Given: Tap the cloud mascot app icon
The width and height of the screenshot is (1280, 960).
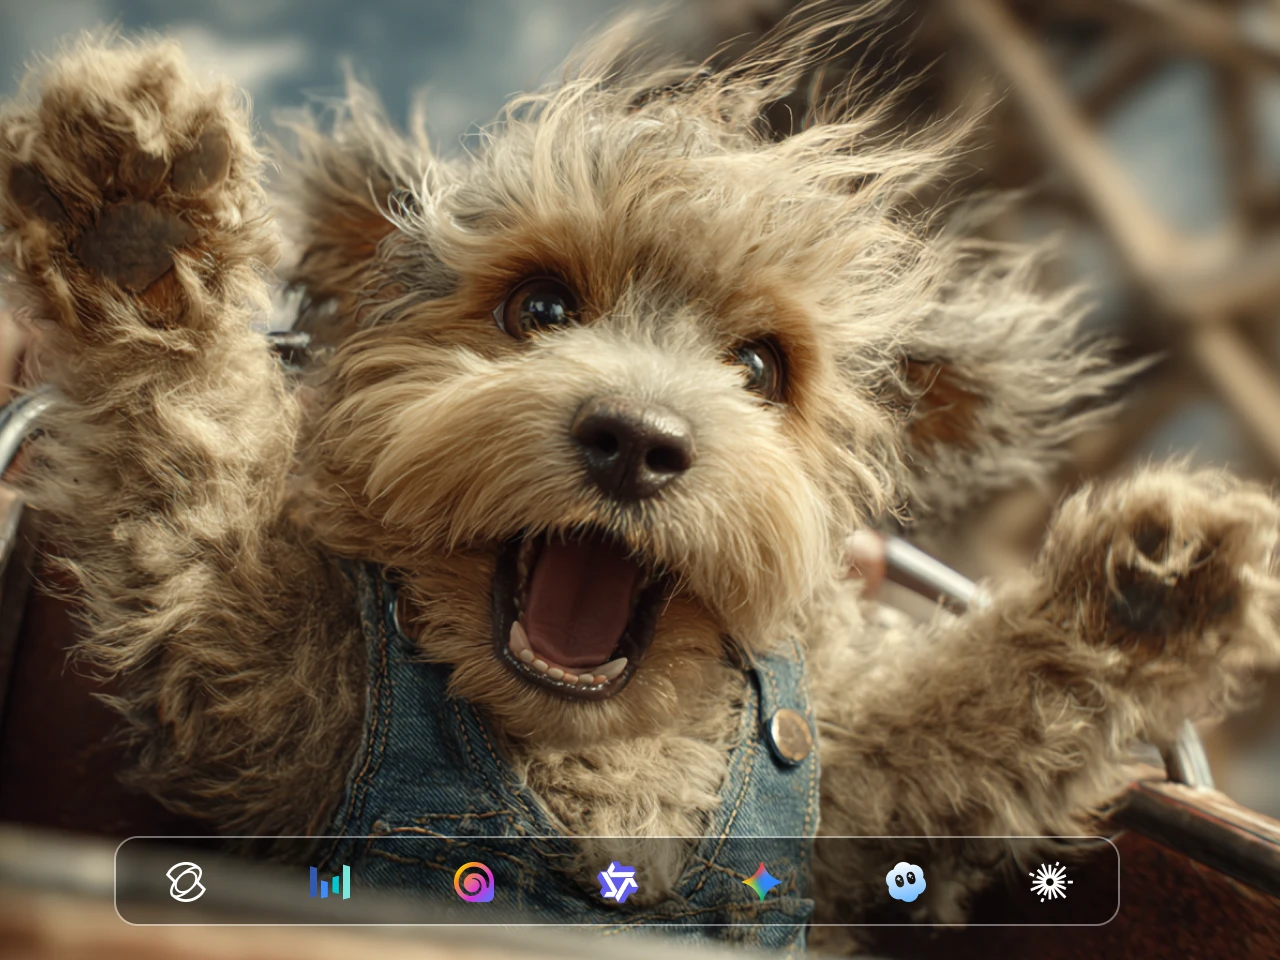Looking at the screenshot, I should [906, 882].
